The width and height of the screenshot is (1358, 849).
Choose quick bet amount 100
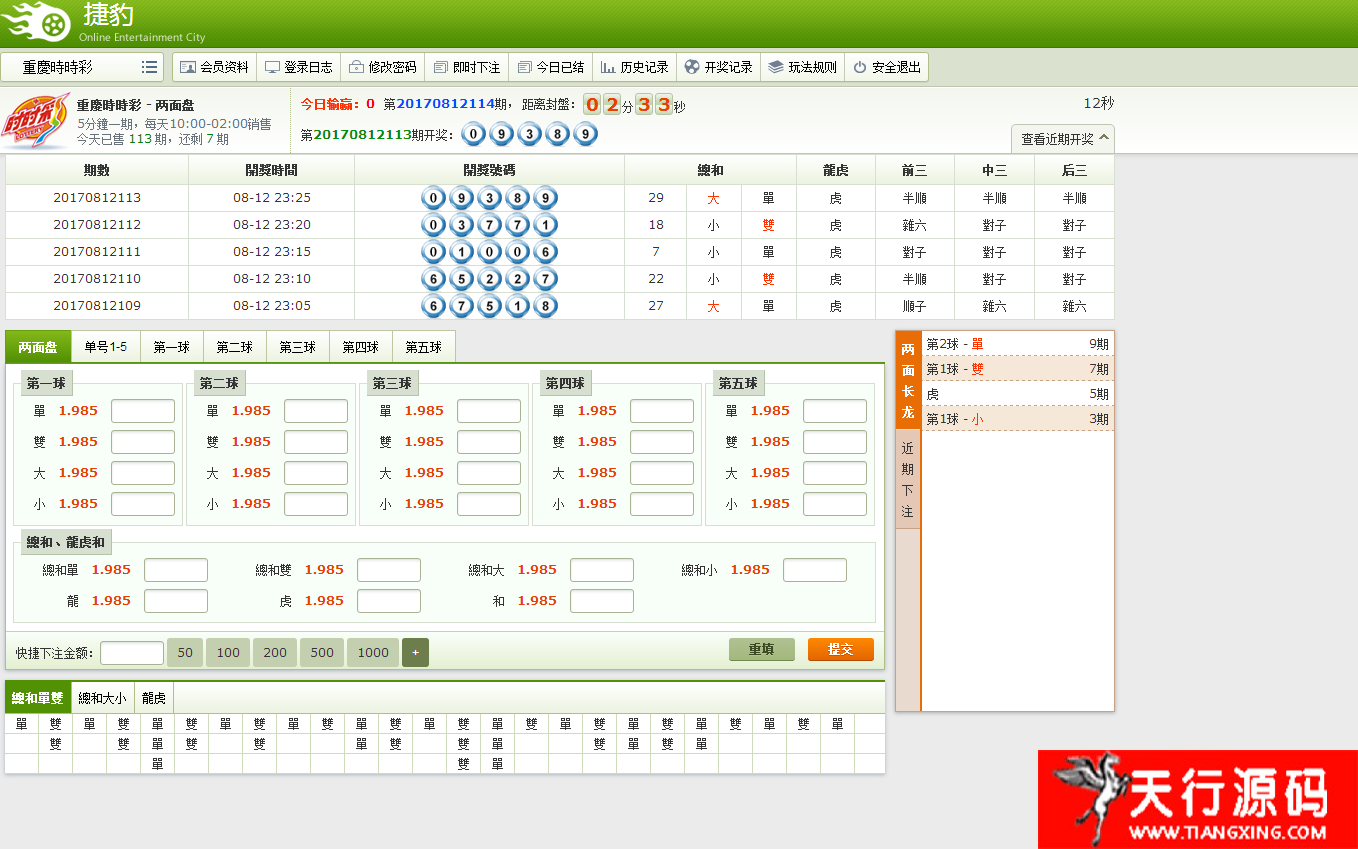click(228, 653)
